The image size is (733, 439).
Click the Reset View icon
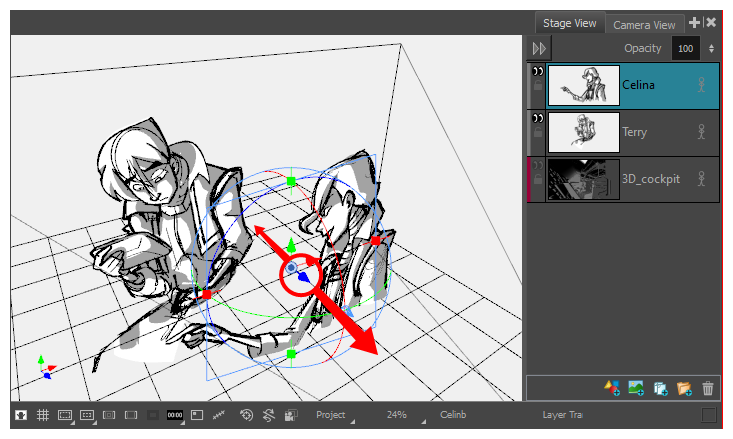[x=246, y=415]
